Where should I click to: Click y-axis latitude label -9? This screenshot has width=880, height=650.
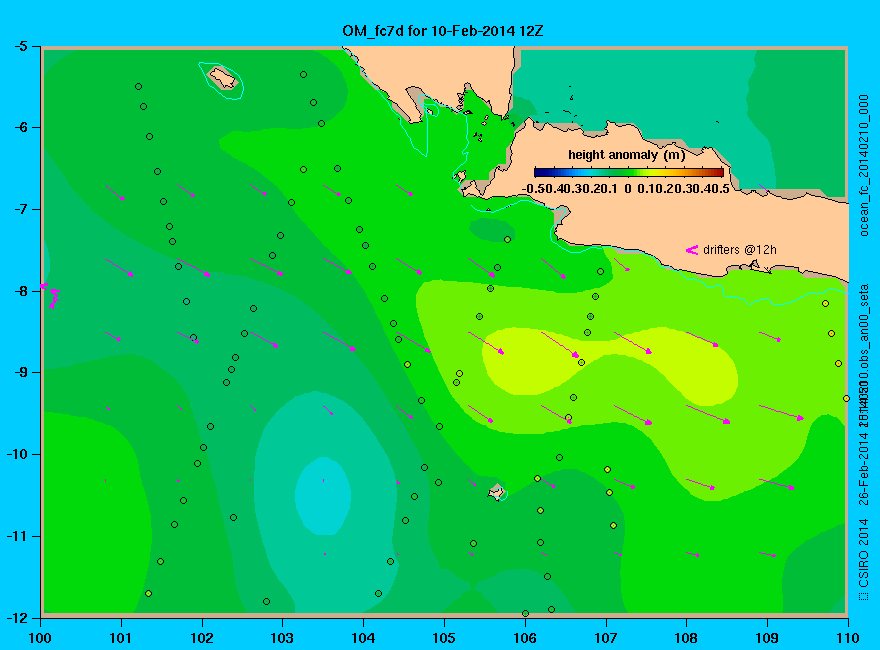coord(20,372)
